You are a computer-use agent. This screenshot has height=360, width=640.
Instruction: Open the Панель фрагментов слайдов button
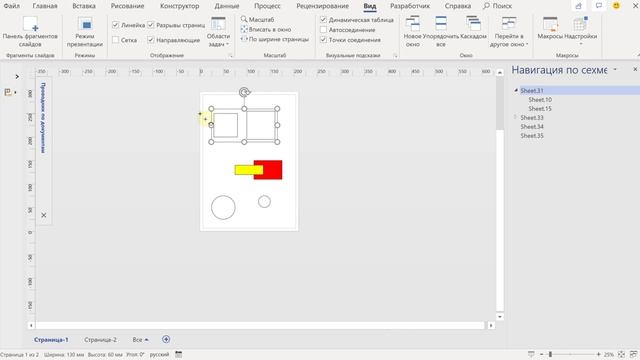tap(30, 32)
